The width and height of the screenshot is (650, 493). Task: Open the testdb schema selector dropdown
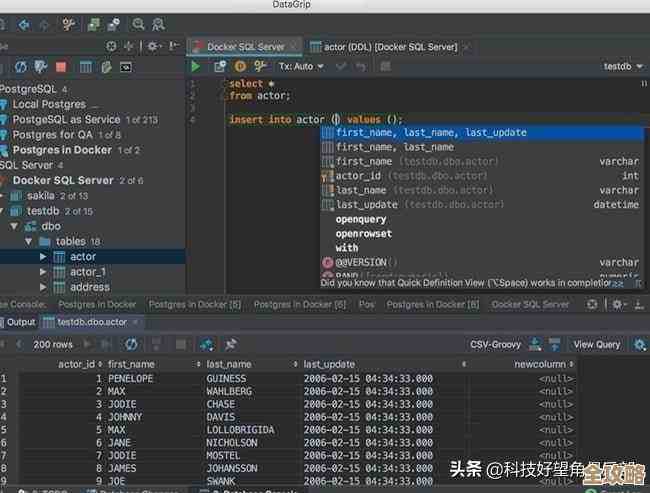(623, 66)
